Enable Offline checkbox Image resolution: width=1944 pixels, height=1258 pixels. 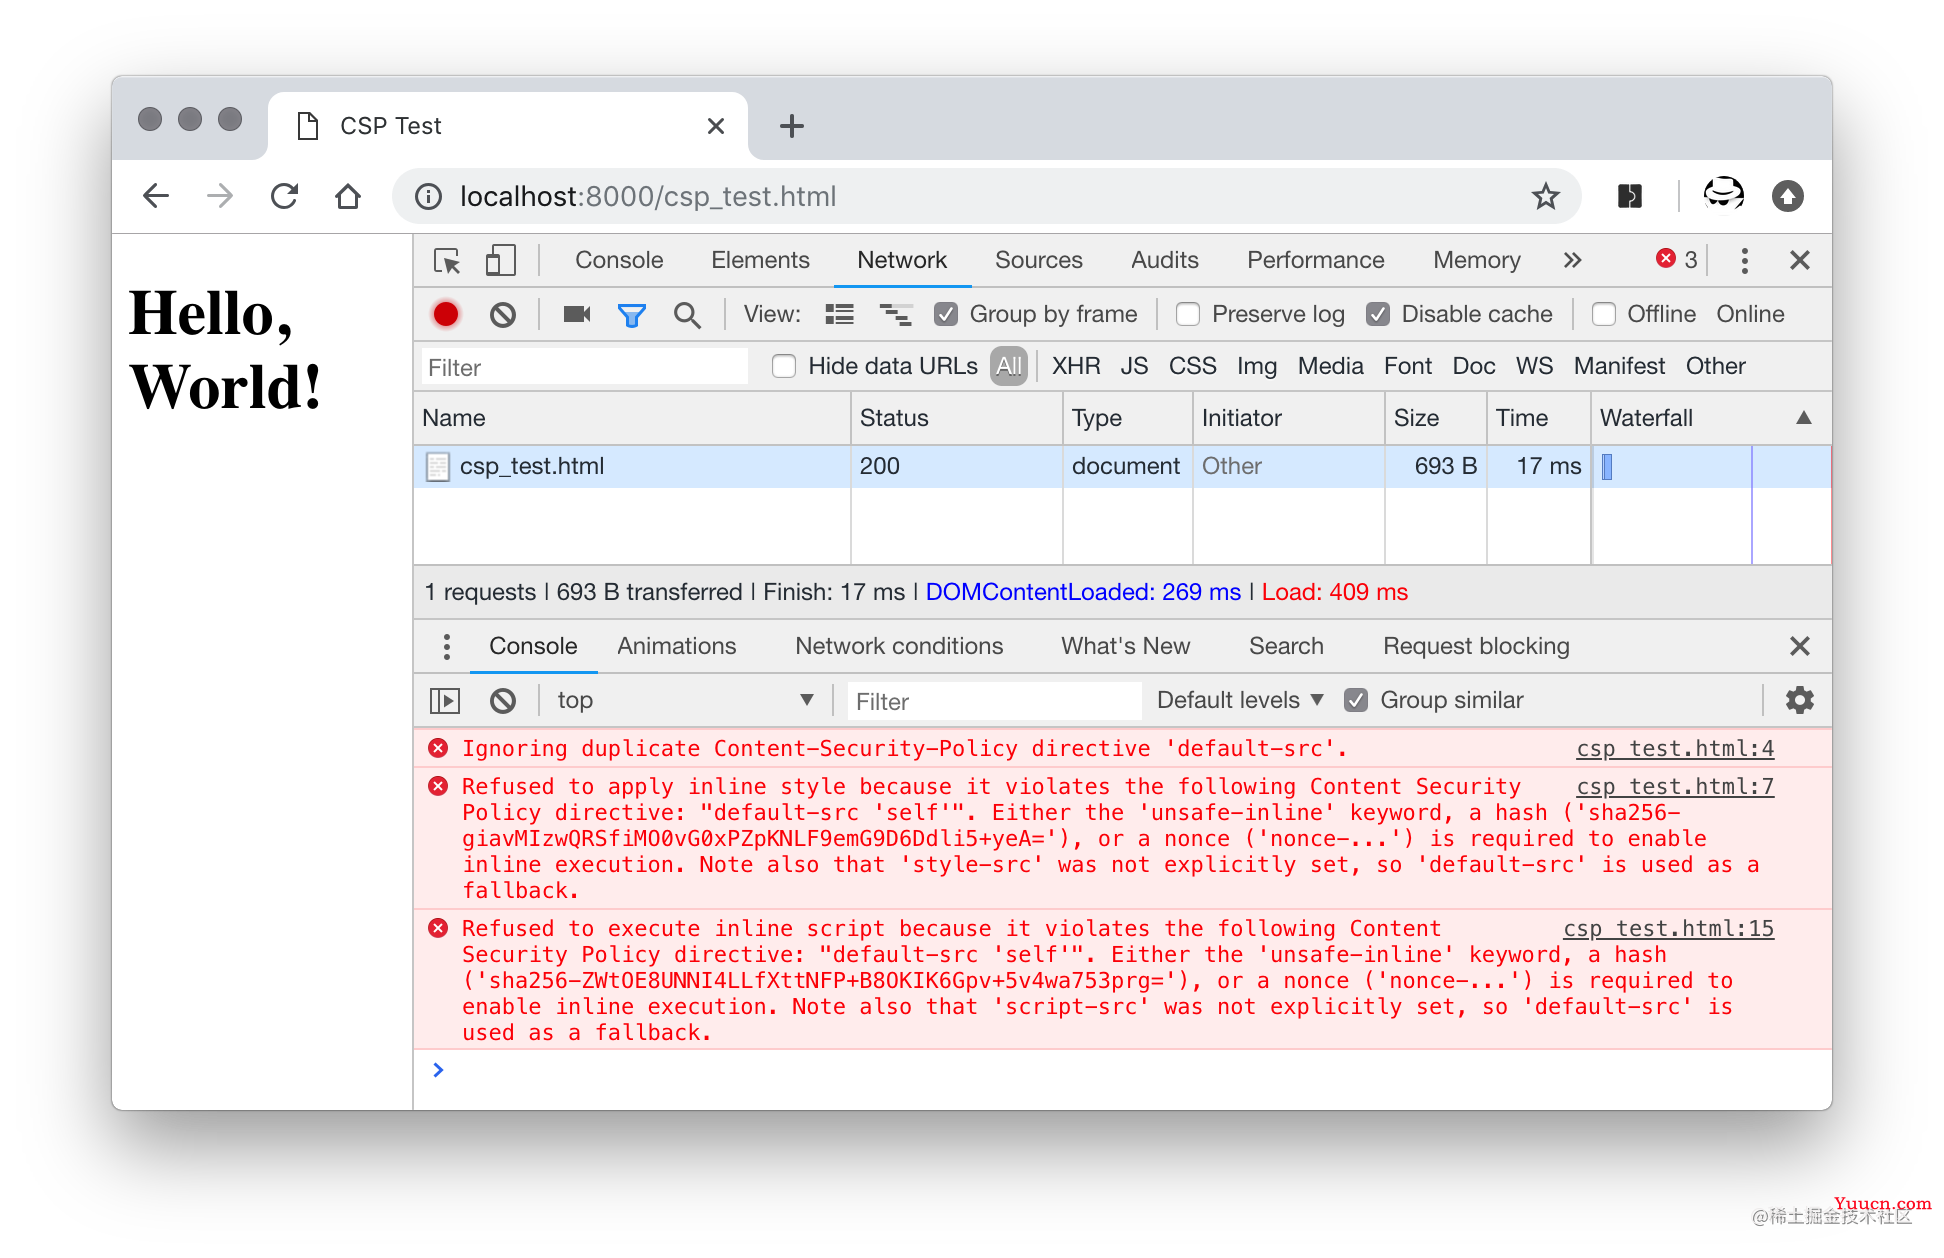1604,315
